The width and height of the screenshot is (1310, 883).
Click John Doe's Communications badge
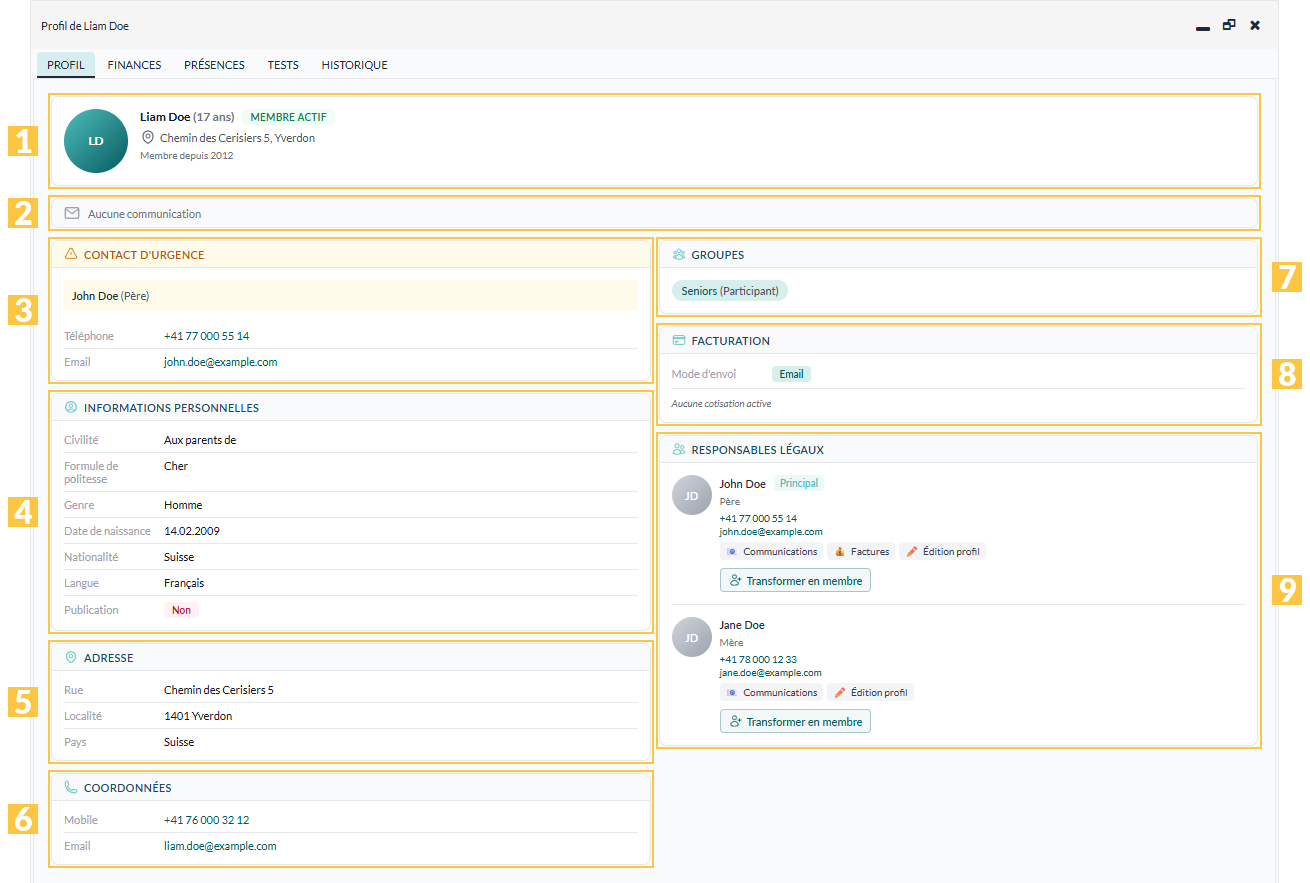point(771,551)
